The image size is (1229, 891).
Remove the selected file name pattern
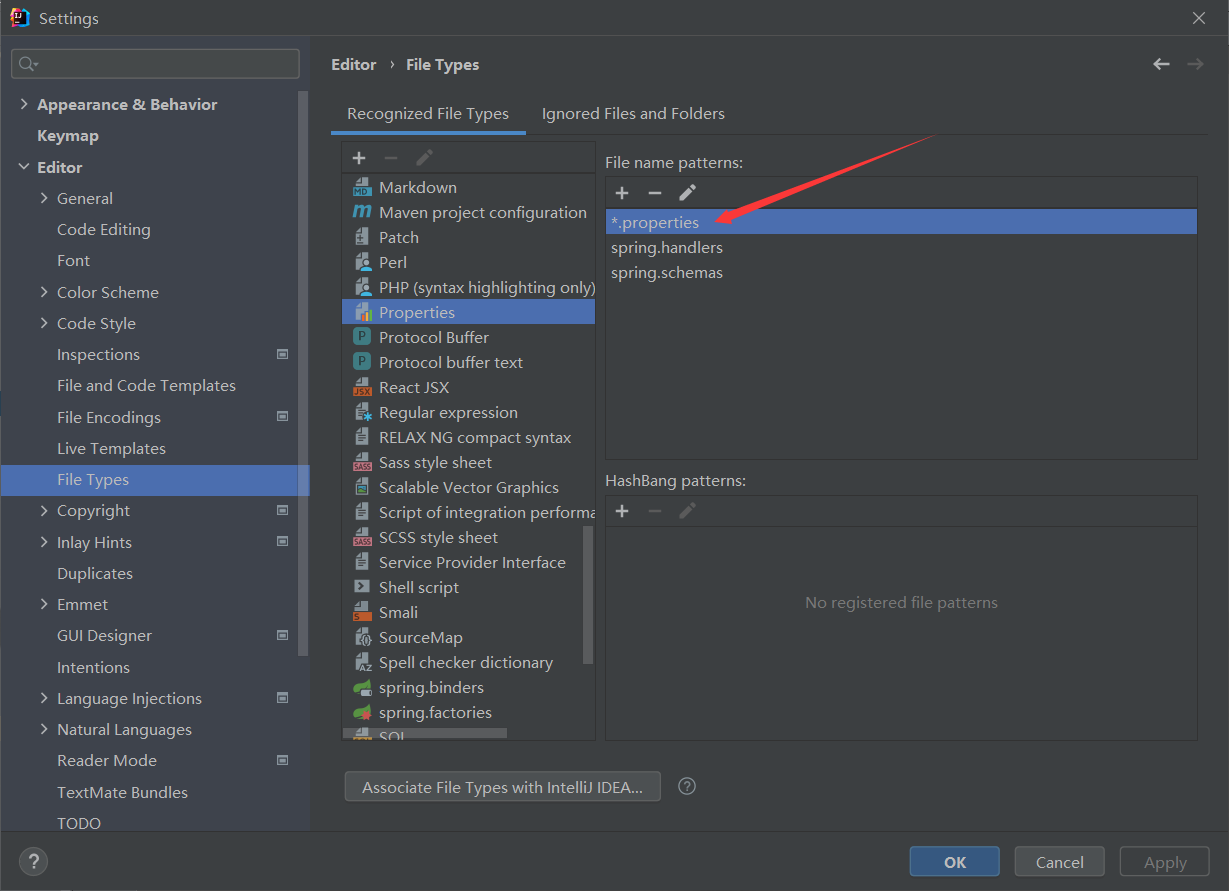coord(655,193)
